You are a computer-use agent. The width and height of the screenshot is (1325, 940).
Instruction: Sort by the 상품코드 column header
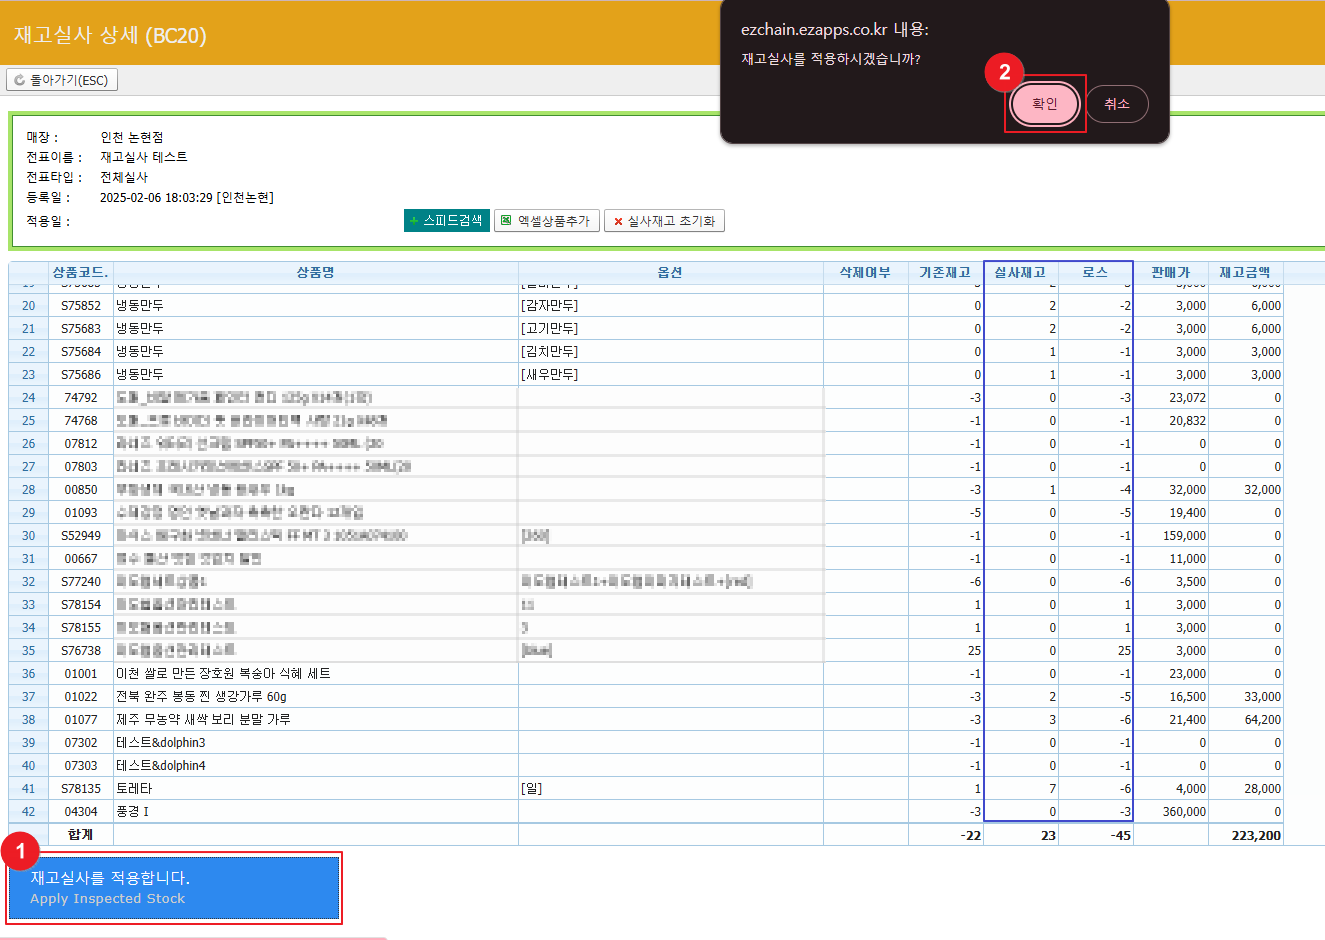80,272
